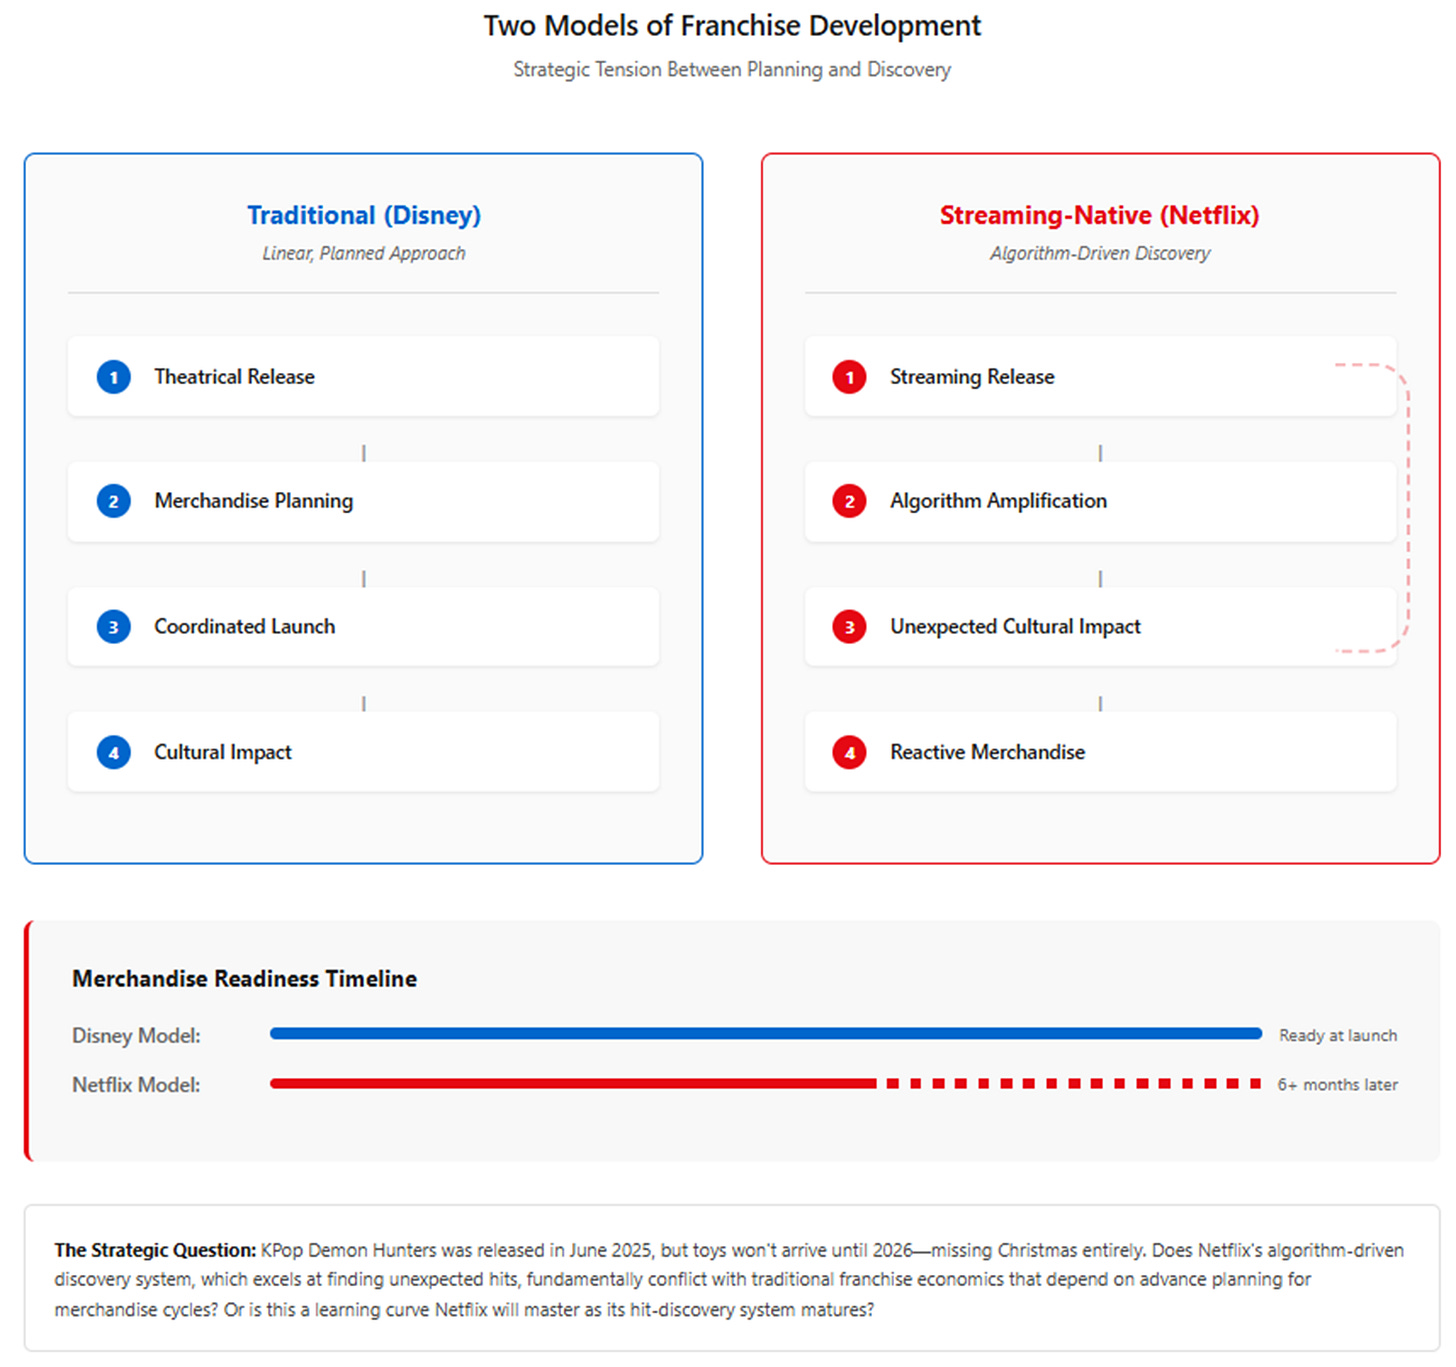Toggle the Streaming Release step card
This screenshot has width=1456, height=1367.
pos(1100,377)
